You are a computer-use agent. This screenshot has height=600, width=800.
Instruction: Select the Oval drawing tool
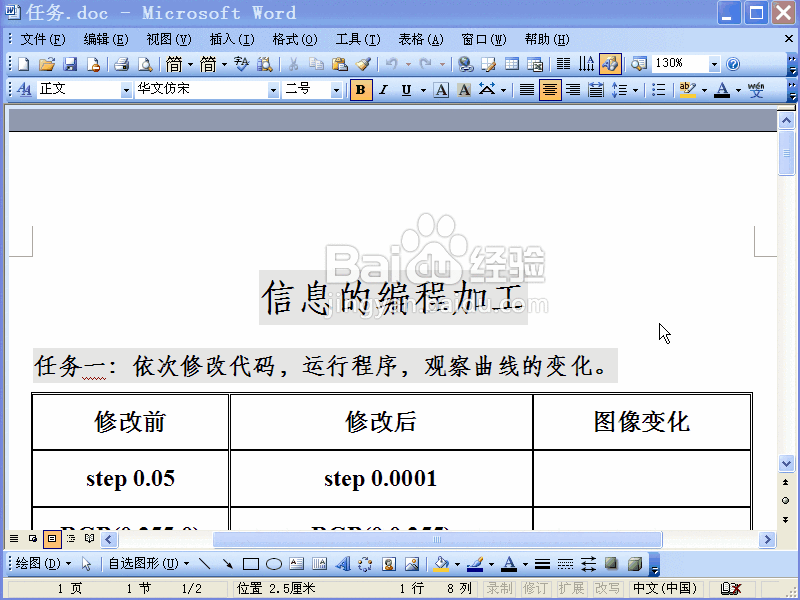272,563
